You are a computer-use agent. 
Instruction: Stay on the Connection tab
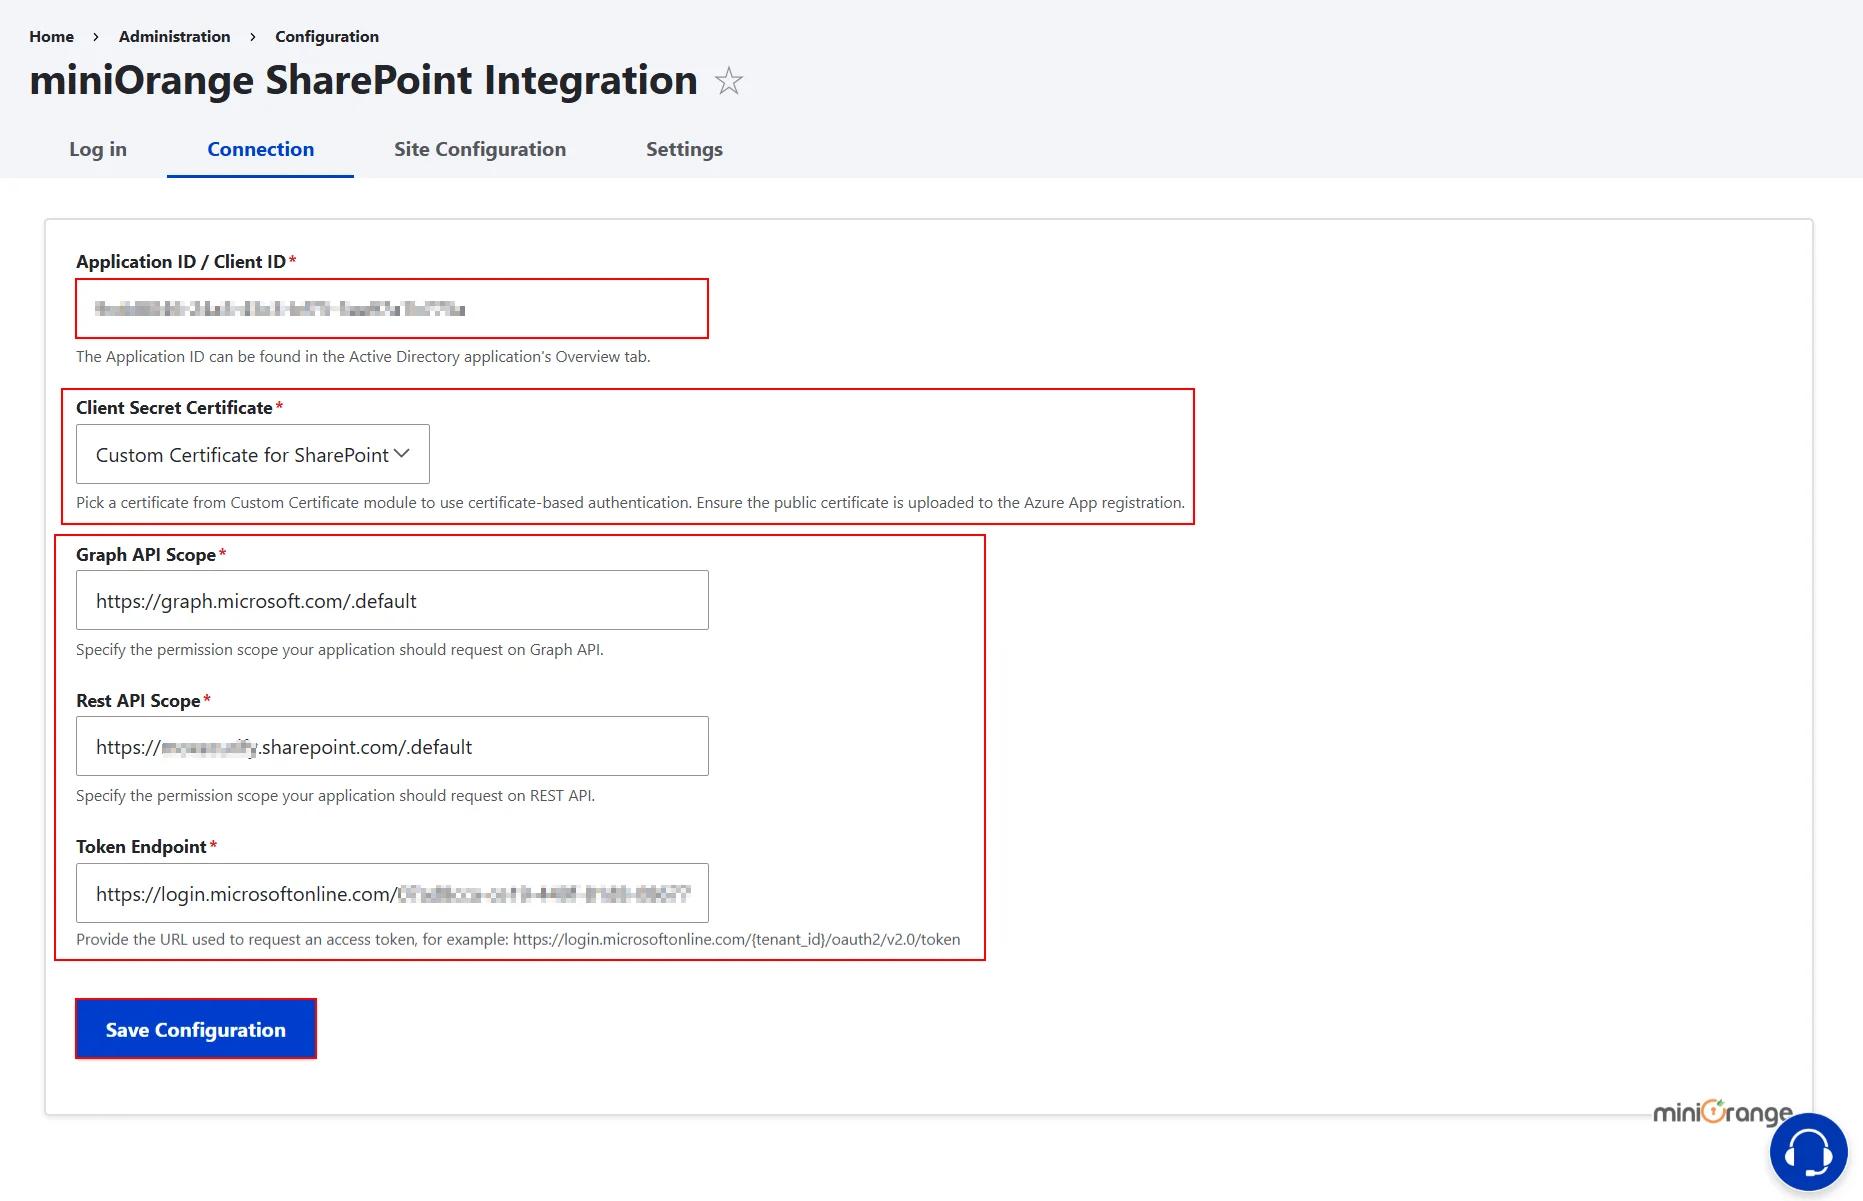[260, 149]
